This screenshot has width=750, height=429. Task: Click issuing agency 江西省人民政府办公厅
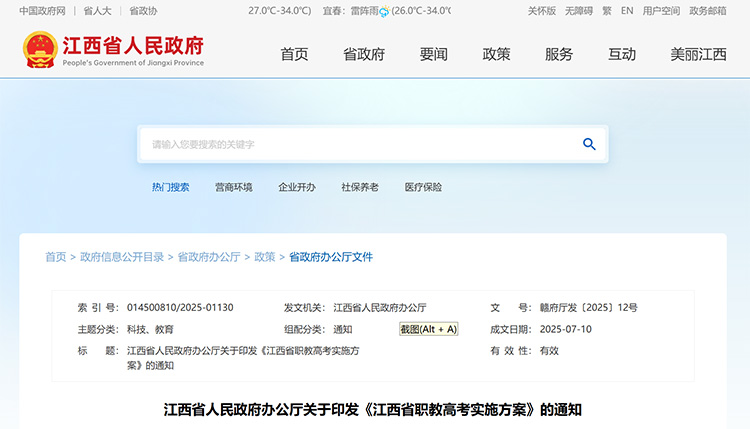(x=380, y=308)
